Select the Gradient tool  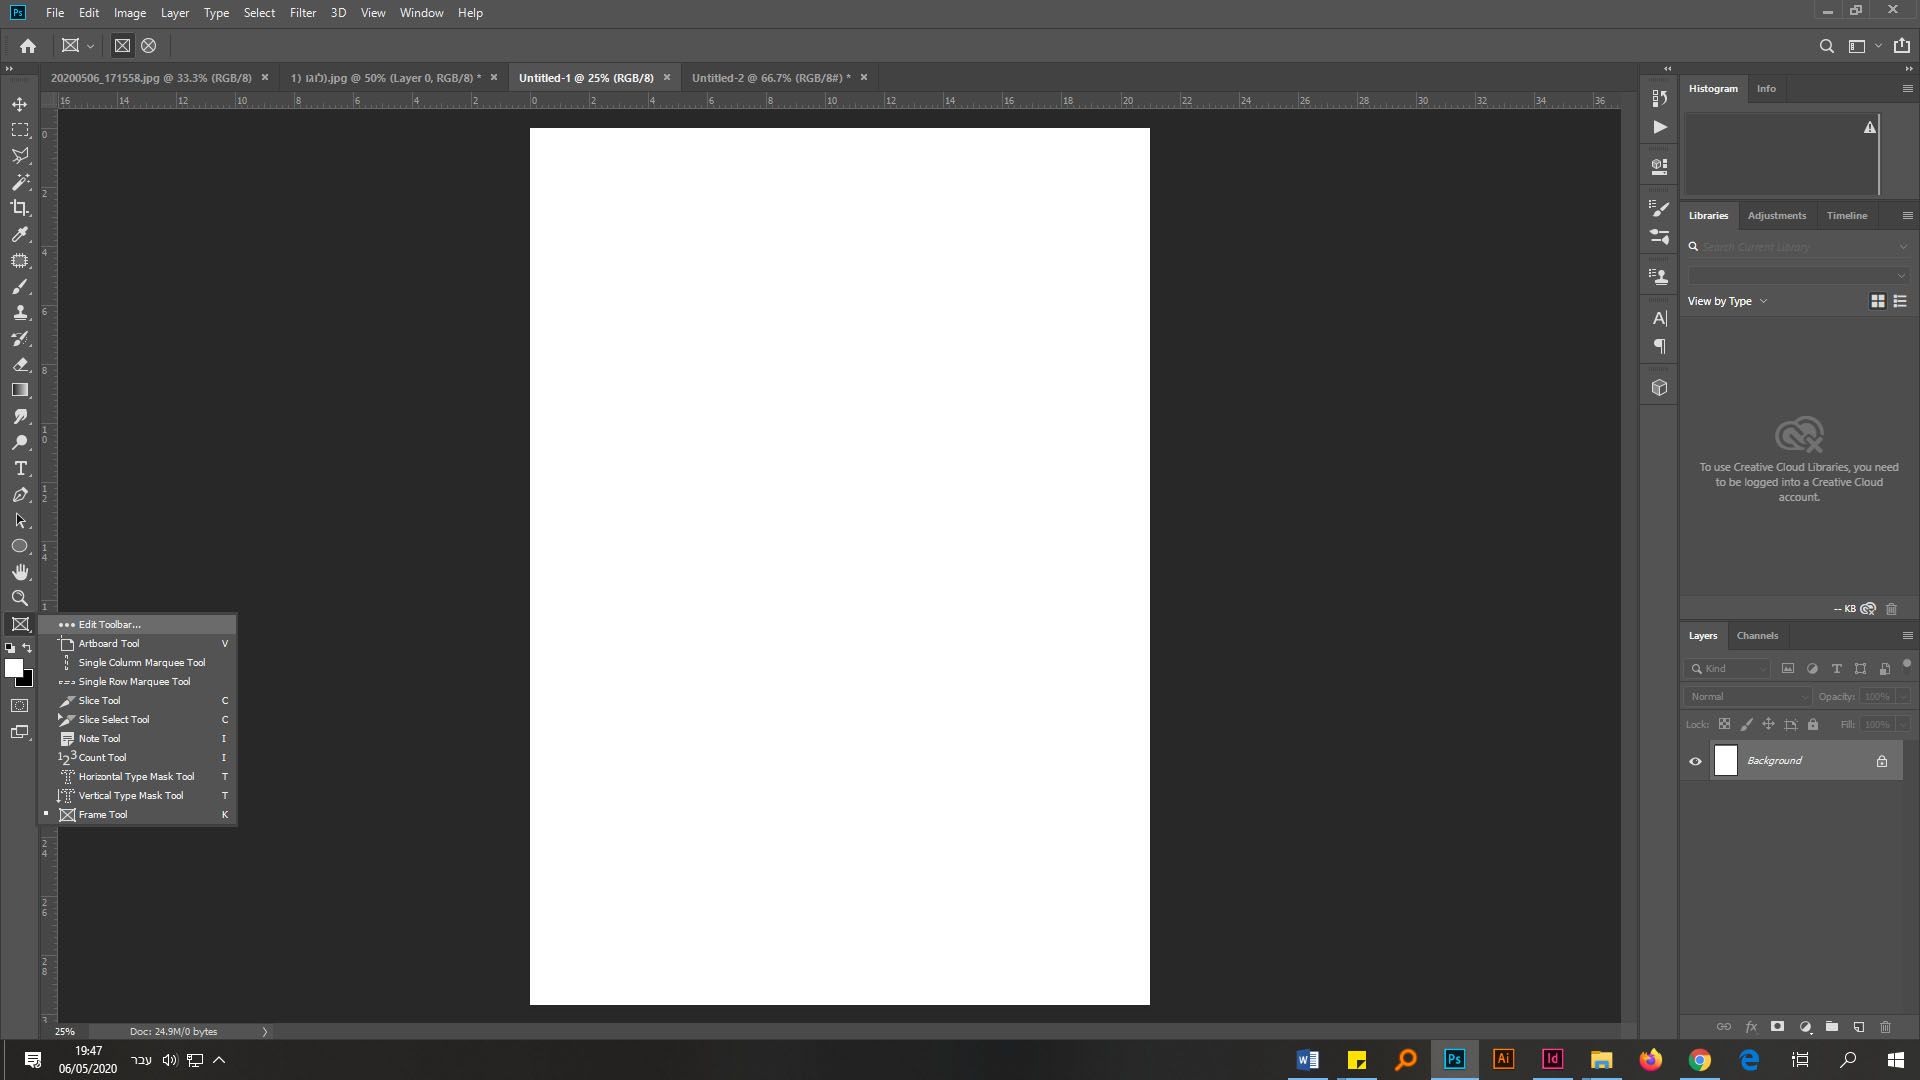[19, 390]
